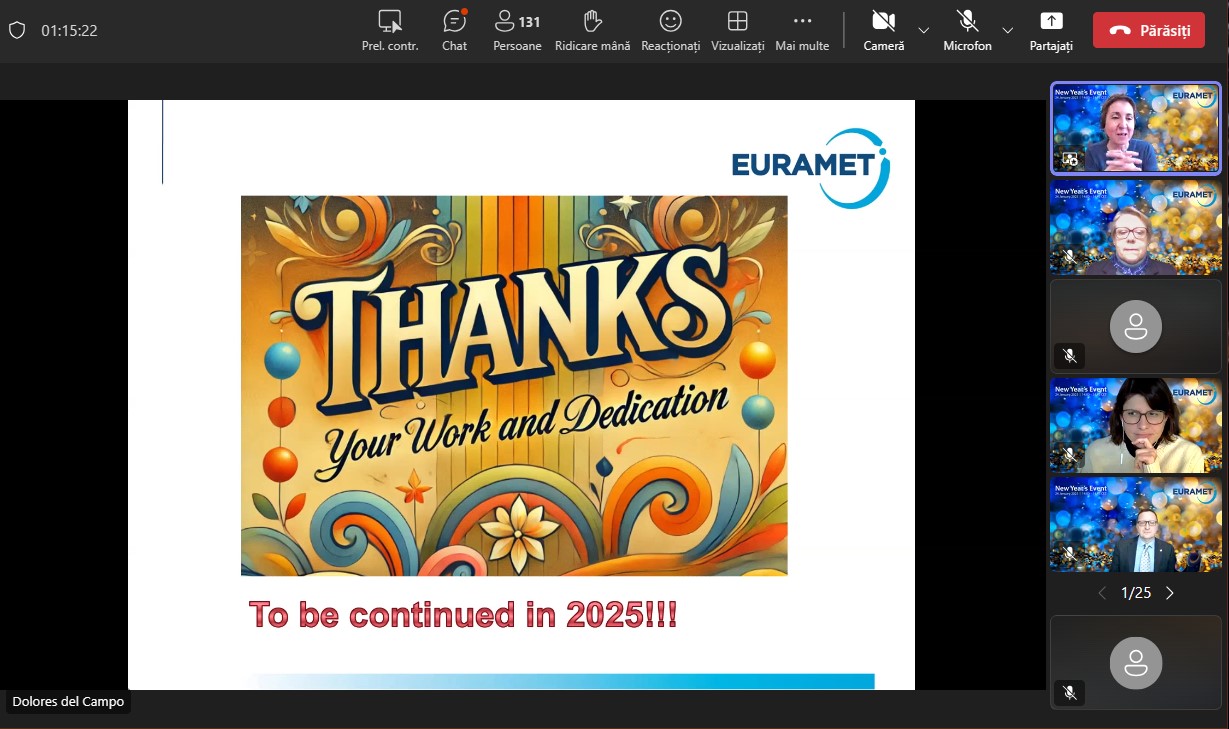Unmute the Microfon
Viewport: 1229px width, 729px height.
click(967, 30)
